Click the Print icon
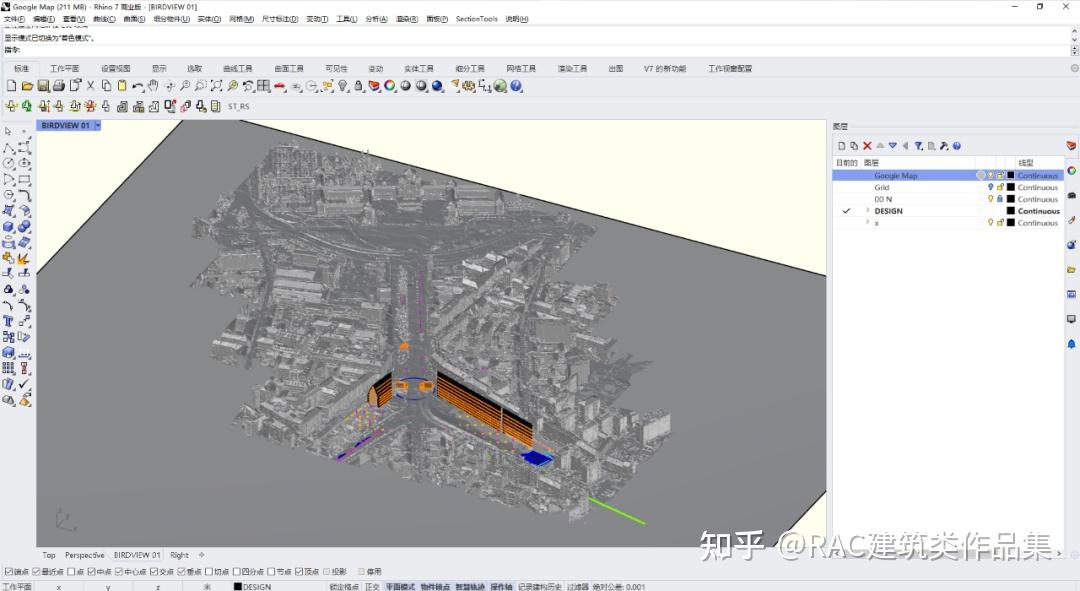 [59, 86]
